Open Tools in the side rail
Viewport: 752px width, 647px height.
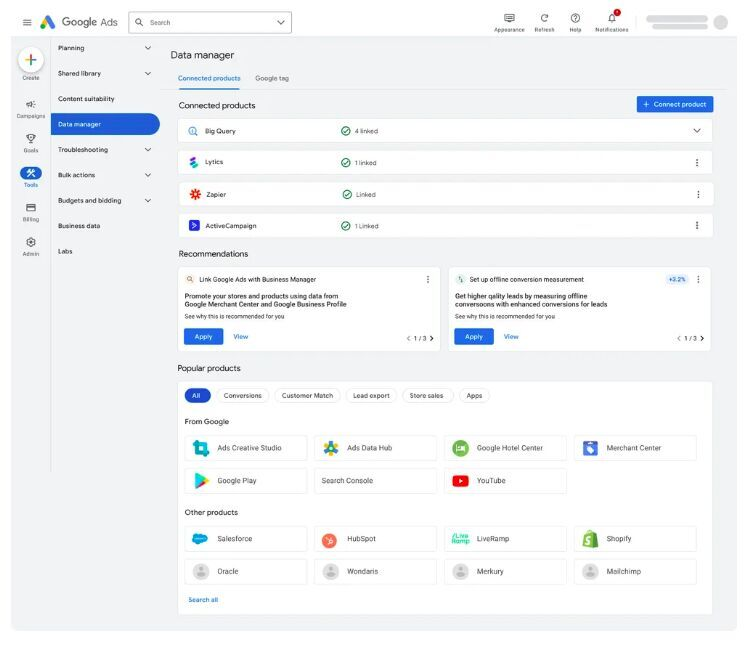click(31, 177)
